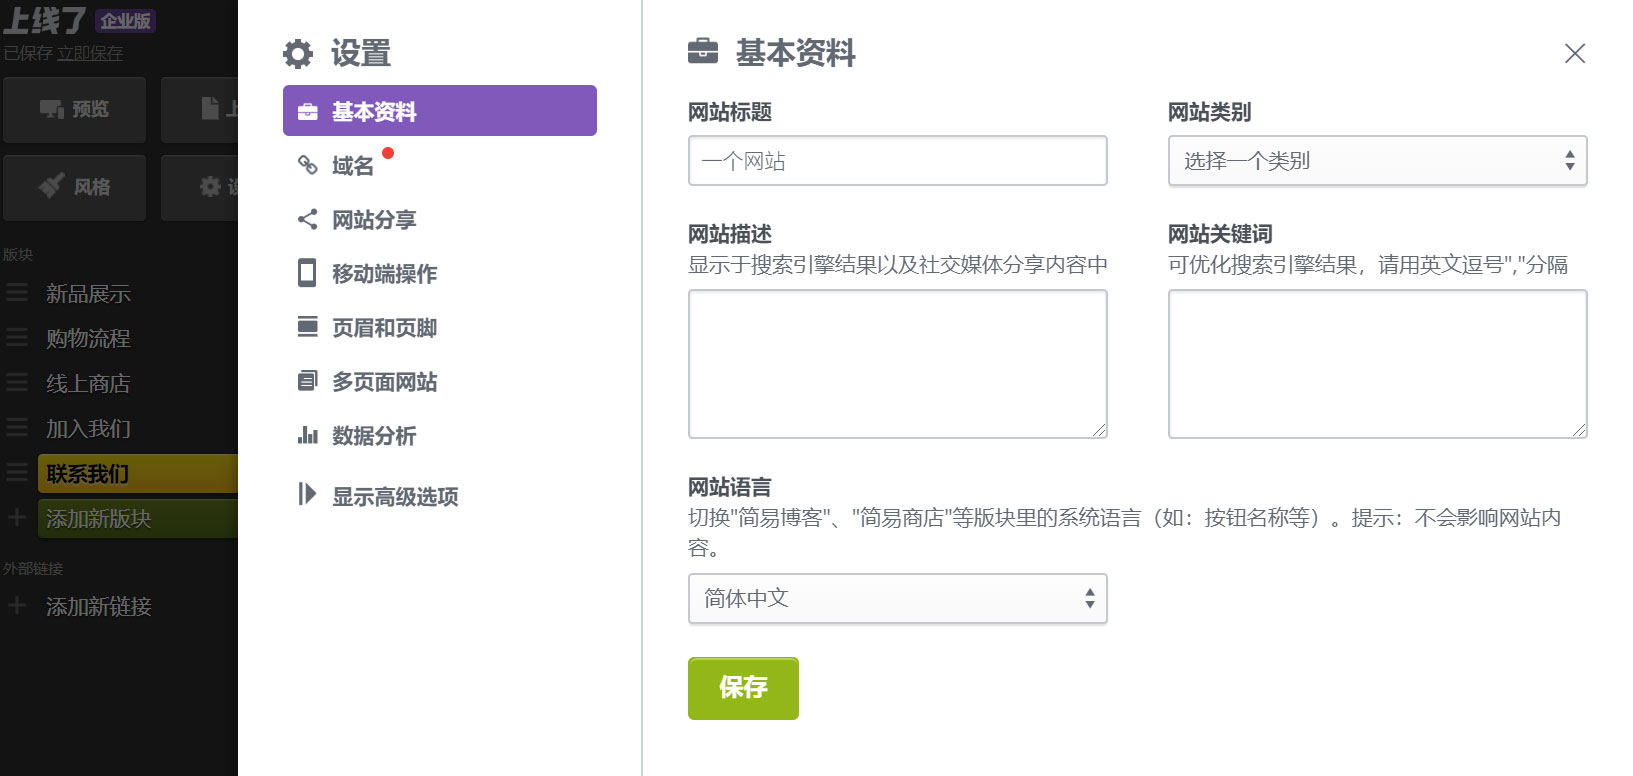Click the header-footer icon beside 页眉和页脚
Viewport: 1633px width, 776px height.
[308, 327]
